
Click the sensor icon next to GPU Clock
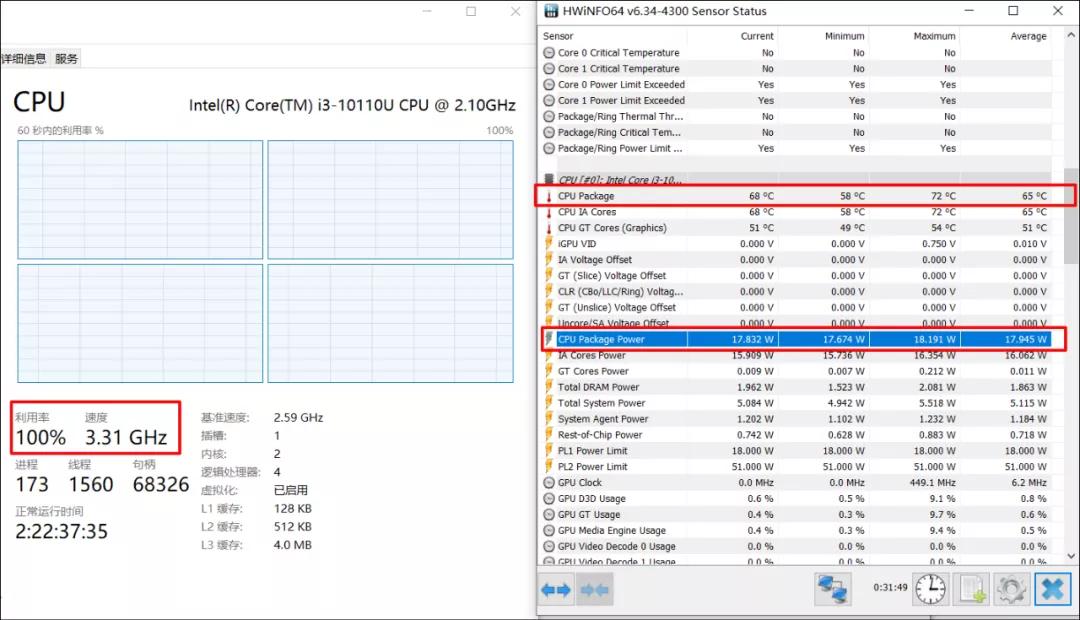pos(549,482)
